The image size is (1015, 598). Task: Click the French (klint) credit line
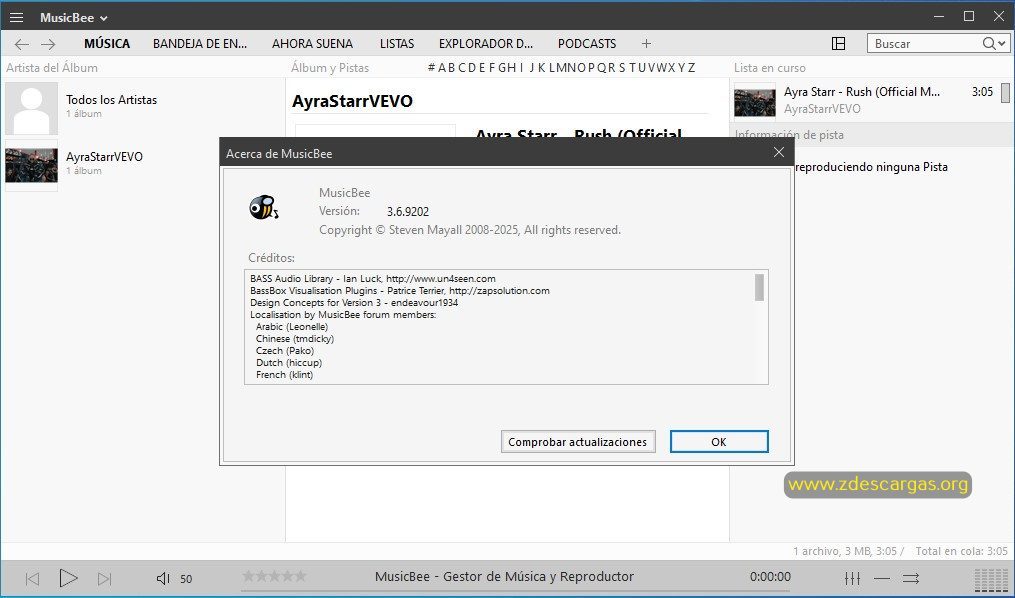[284, 375]
